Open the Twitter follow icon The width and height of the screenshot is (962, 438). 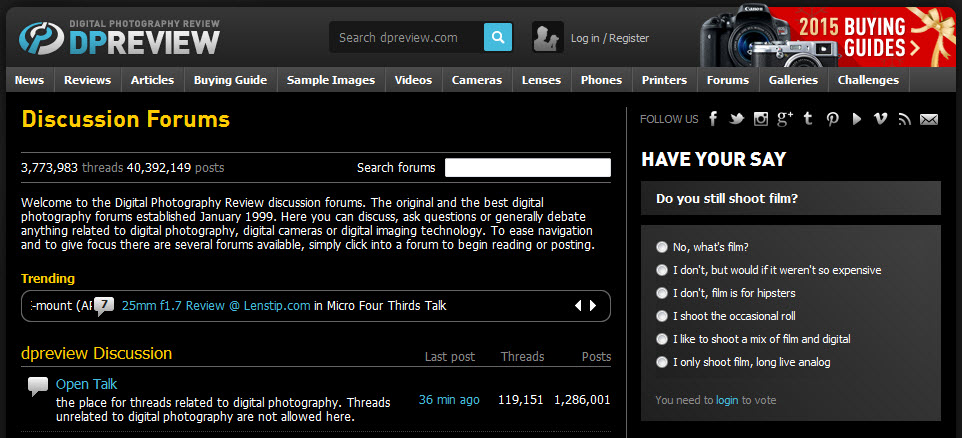pos(736,119)
